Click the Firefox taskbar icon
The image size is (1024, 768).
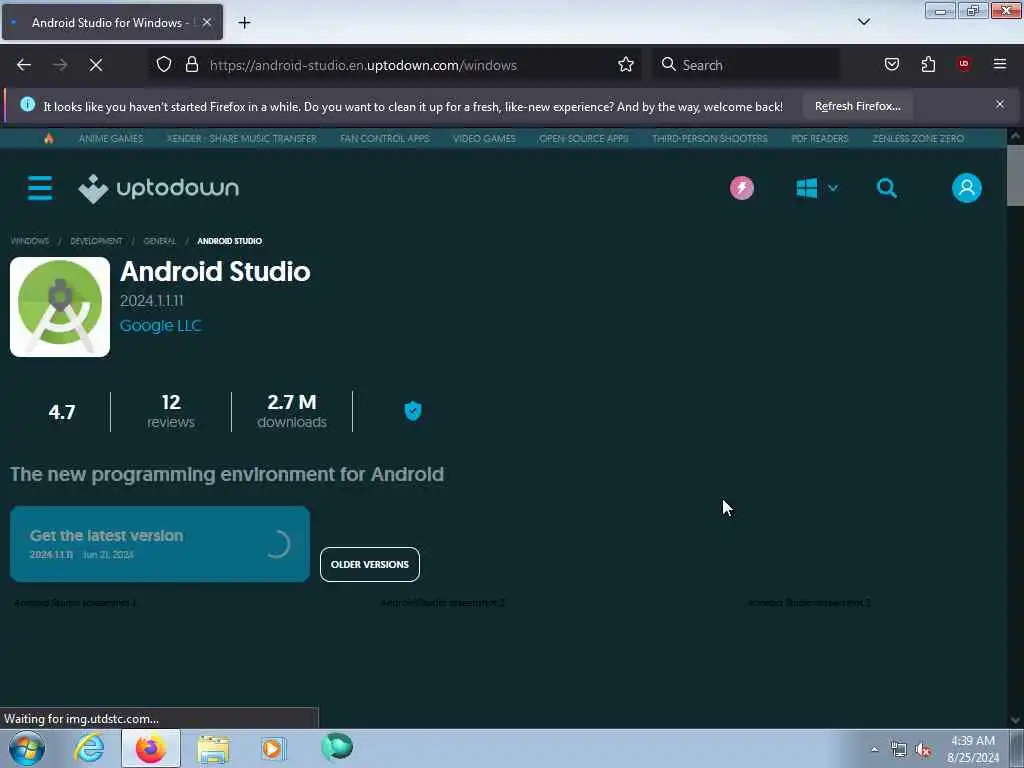pos(151,748)
